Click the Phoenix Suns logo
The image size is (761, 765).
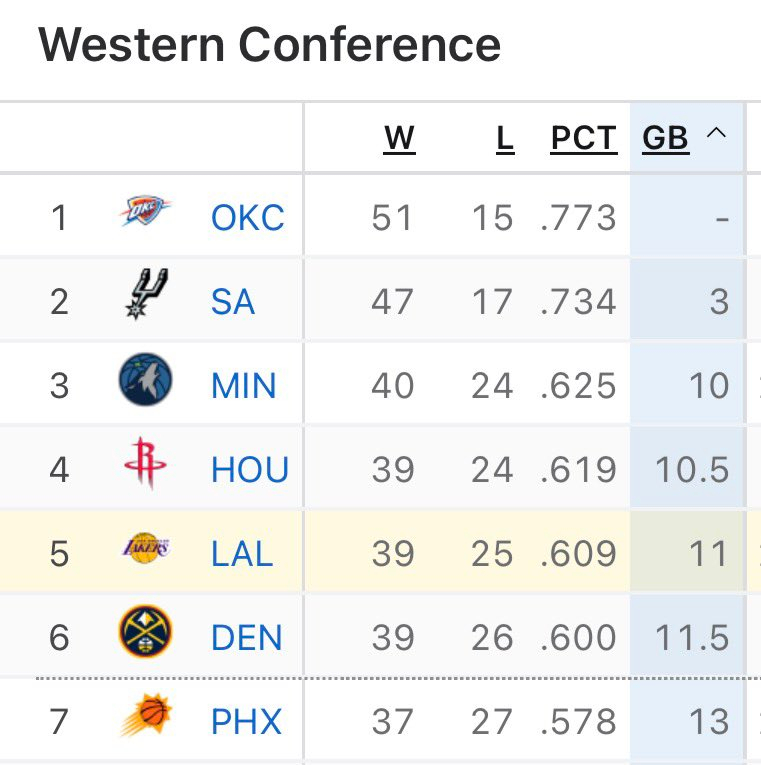146,717
